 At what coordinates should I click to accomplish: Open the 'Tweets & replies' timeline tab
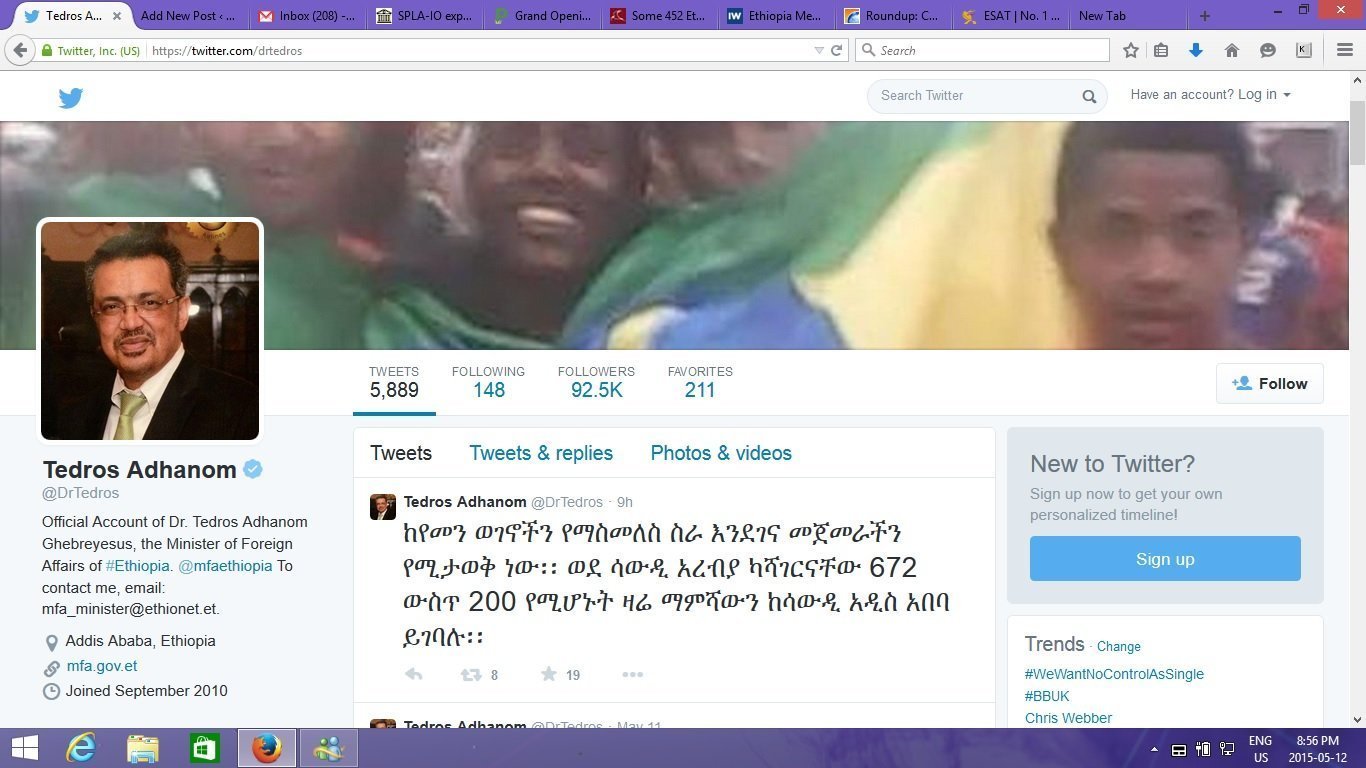pos(541,453)
